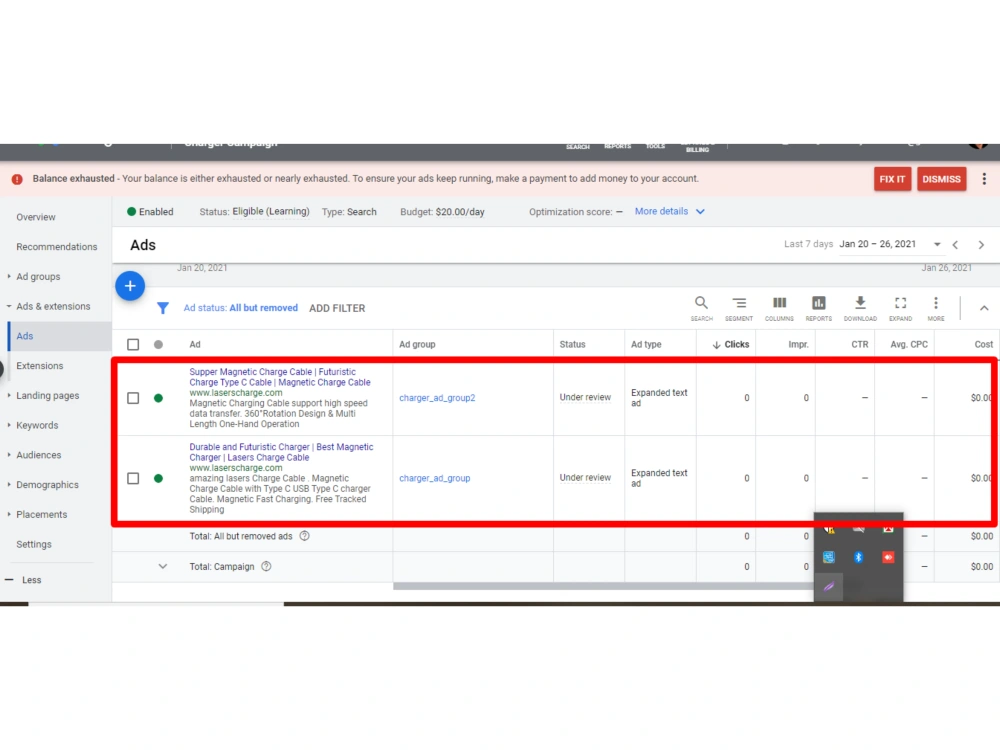Viewport: 1000px width, 750px height.
Task: Click the blue monitor tray icon
Action: pyautogui.click(x=828, y=557)
